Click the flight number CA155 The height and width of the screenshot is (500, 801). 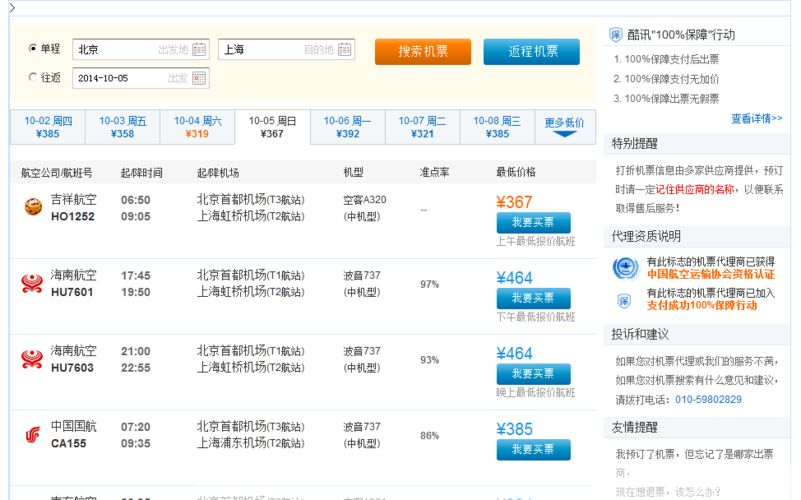pyautogui.click(x=68, y=443)
